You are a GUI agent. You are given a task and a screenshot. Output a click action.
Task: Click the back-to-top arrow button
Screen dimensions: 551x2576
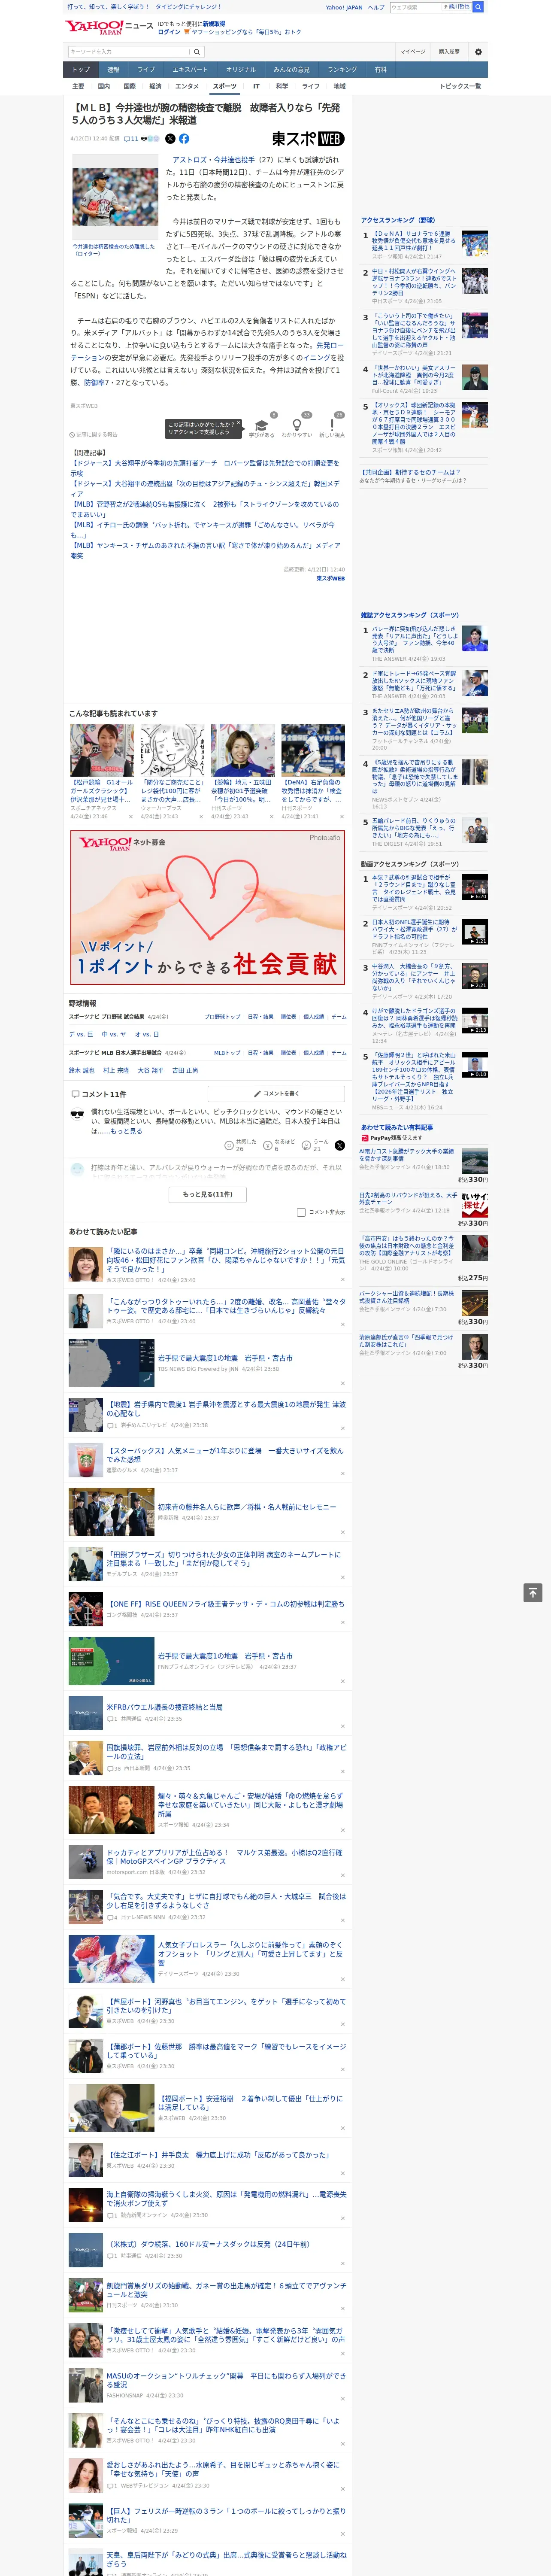click(x=533, y=1593)
